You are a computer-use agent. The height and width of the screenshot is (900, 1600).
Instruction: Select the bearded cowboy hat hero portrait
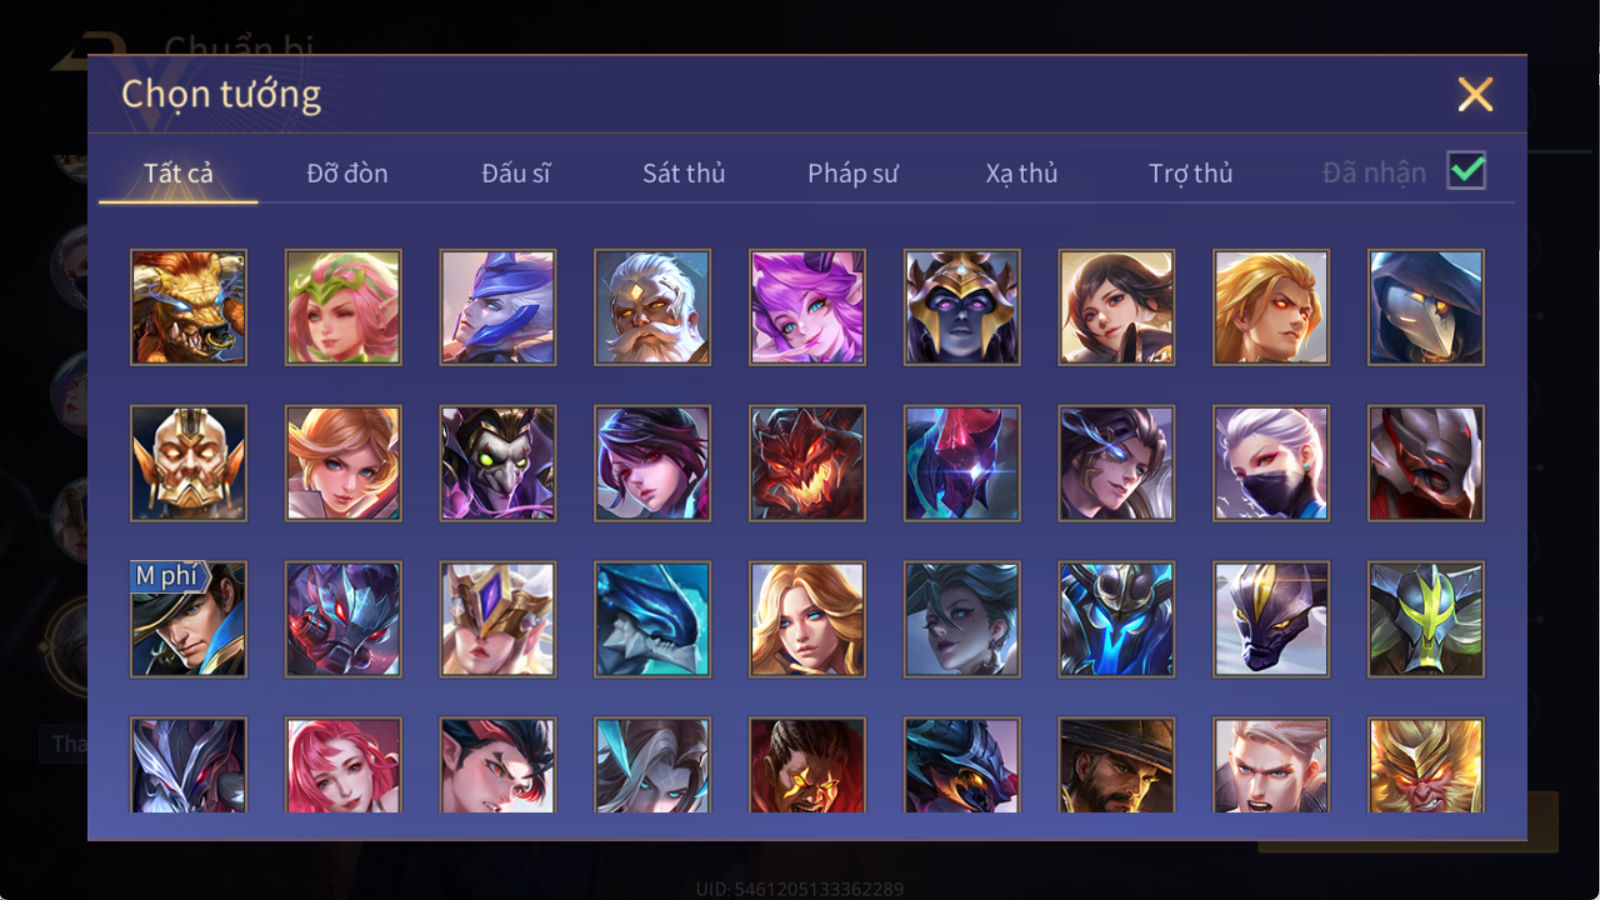(x=1116, y=765)
